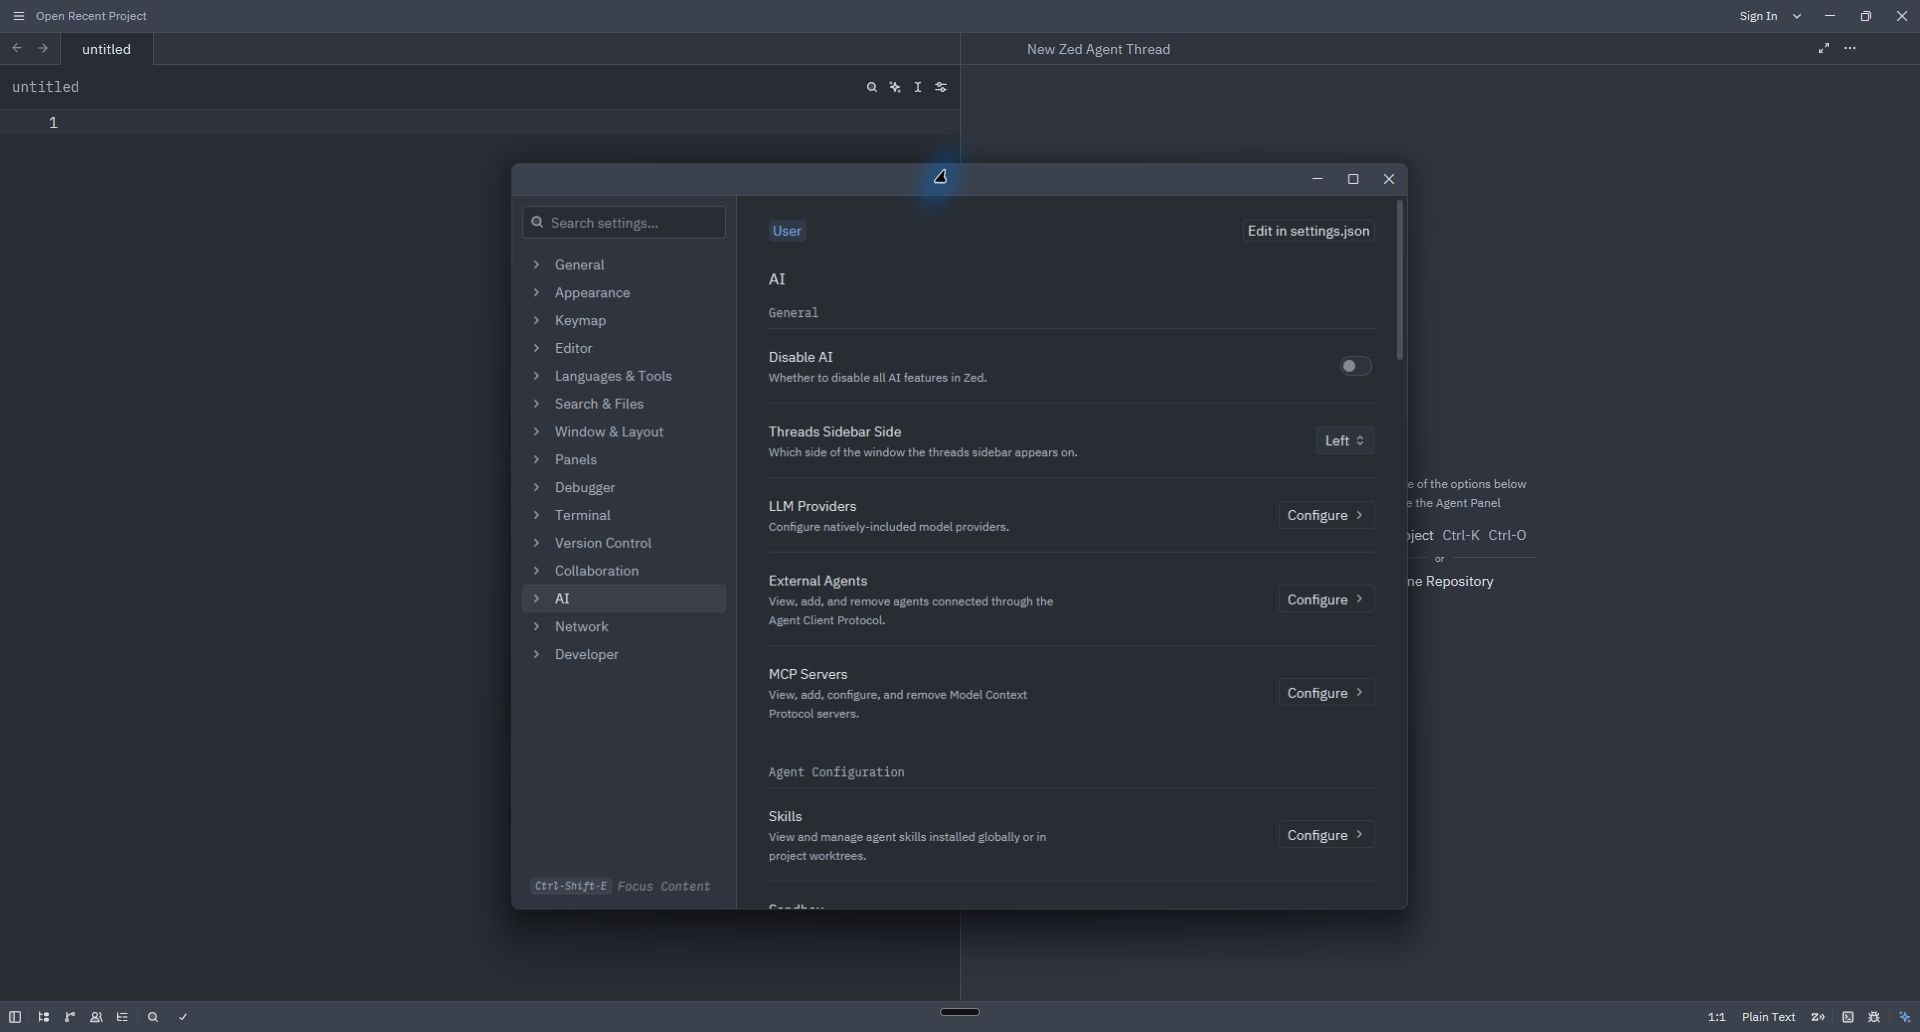Open the editor controls sliders icon

(x=941, y=88)
